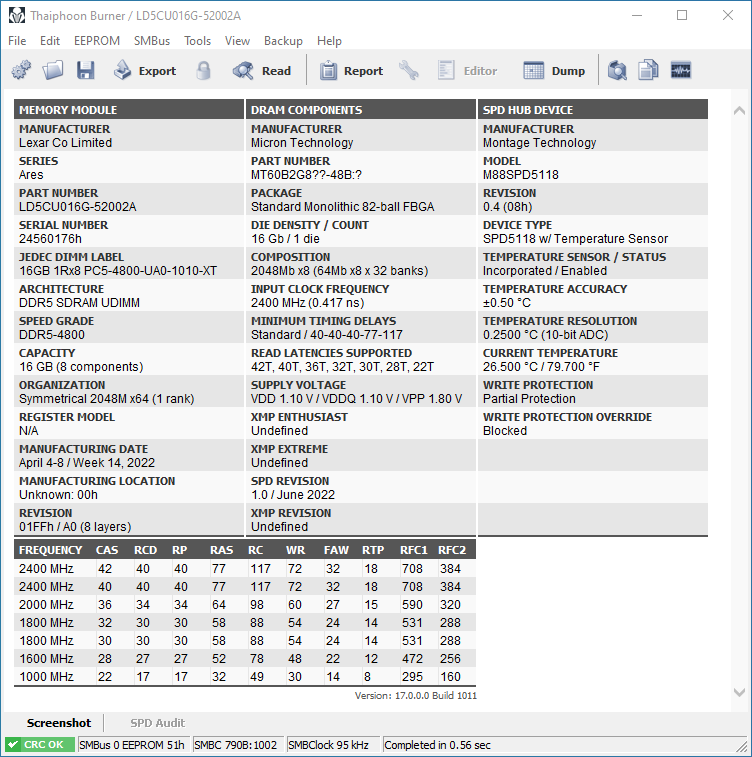Click the supply voltage VDD 1.10 V value
This screenshot has height=757, width=752.
[356, 398]
